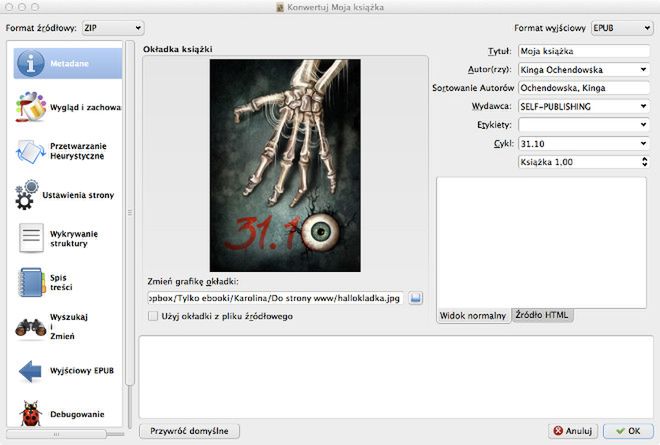Open Ustawienia strony gears icon
Screen dimensions: 660x445
pyautogui.click(x=27, y=195)
